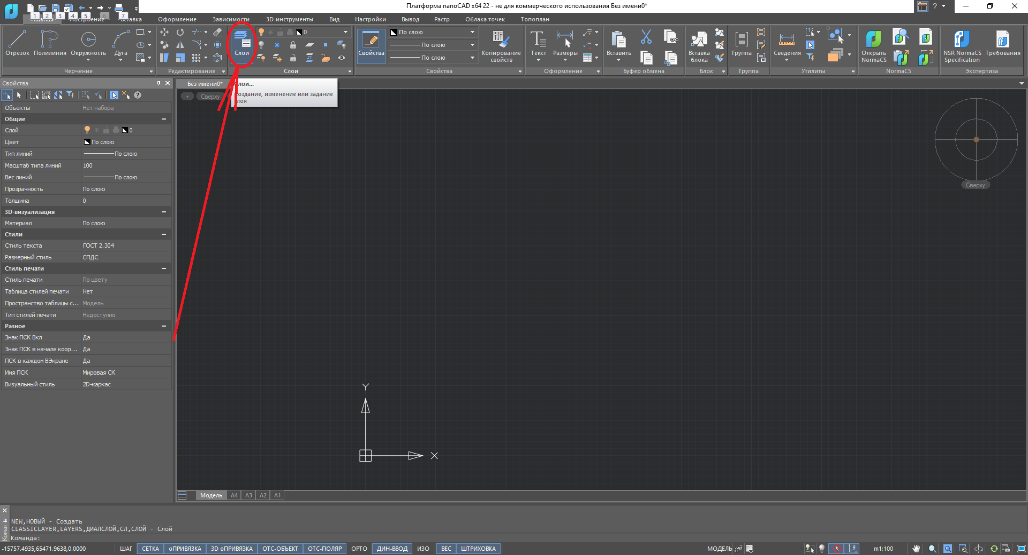1028x555 pixels.
Task: Open the color По слою dropdown in ribbon
Action: pyautogui.click(x=472, y=32)
